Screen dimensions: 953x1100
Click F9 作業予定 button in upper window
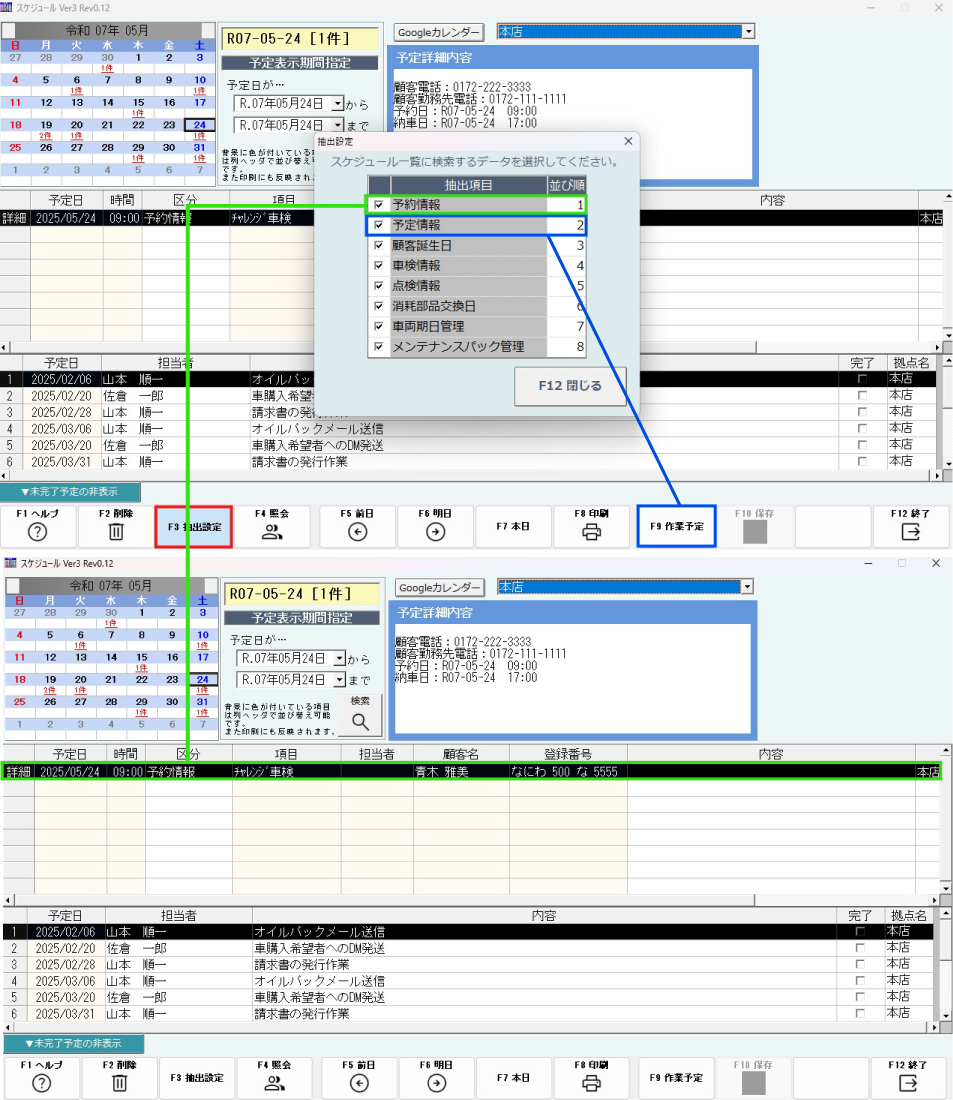pyautogui.click(x=677, y=527)
